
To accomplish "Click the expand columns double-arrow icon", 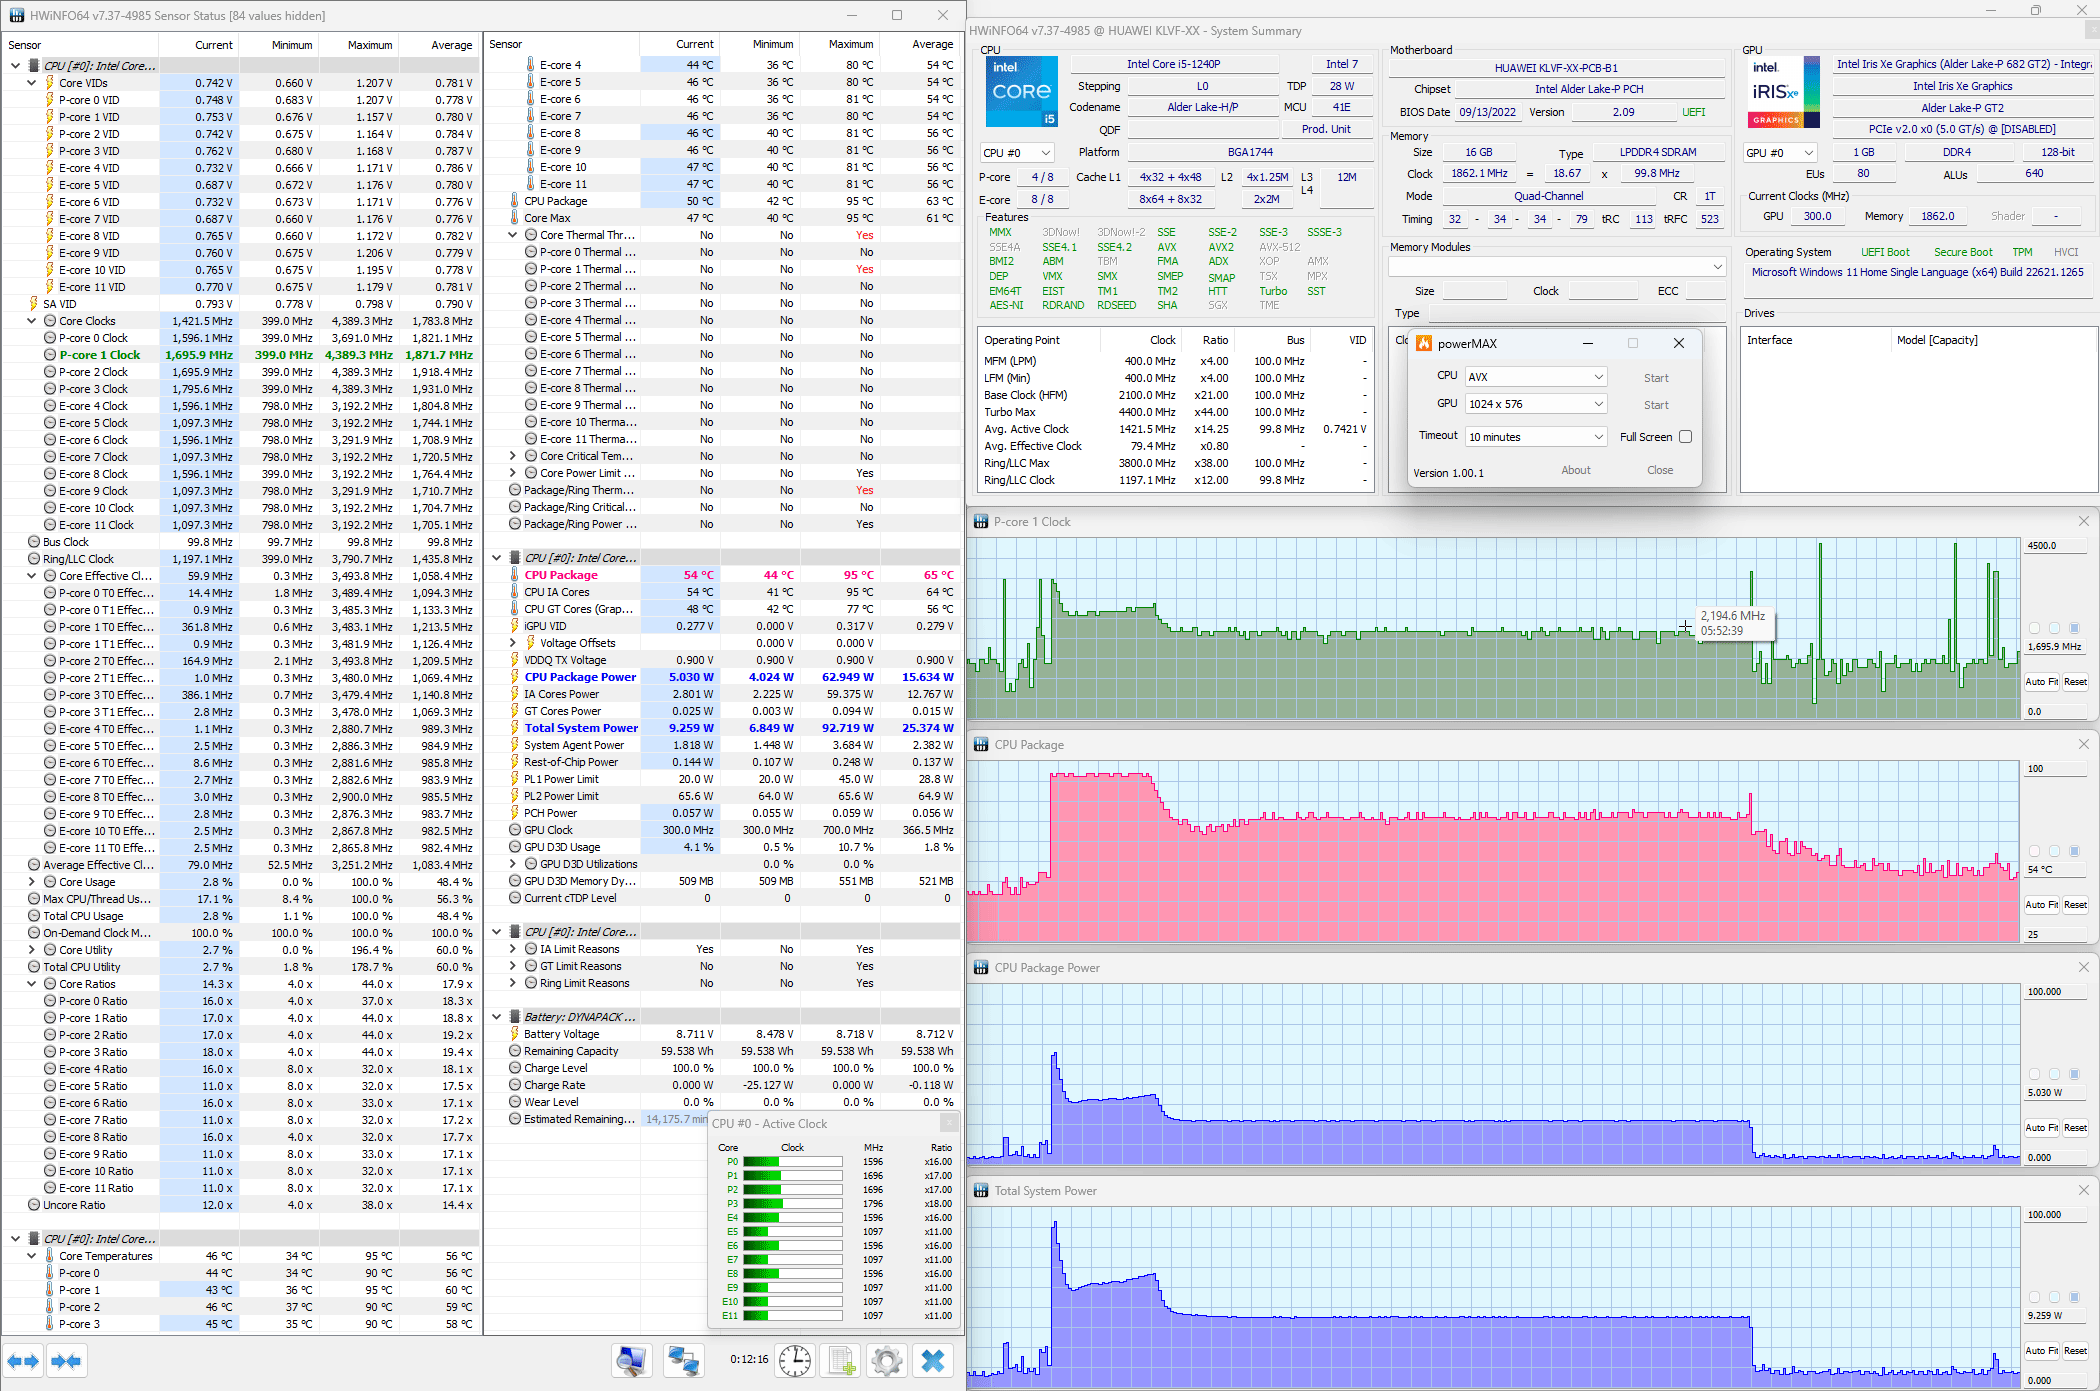I will click(22, 1361).
